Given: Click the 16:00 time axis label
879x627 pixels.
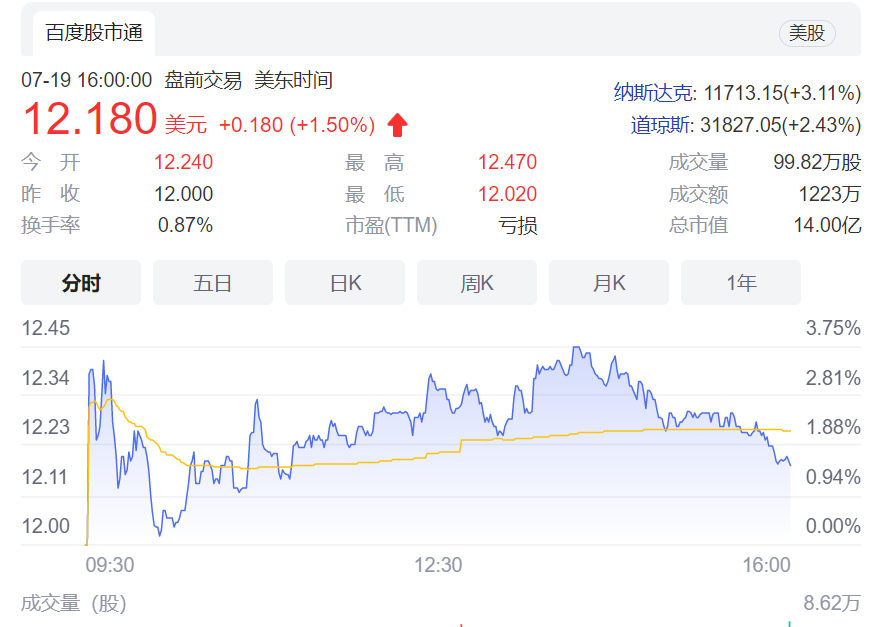Looking at the screenshot, I should (x=766, y=565).
